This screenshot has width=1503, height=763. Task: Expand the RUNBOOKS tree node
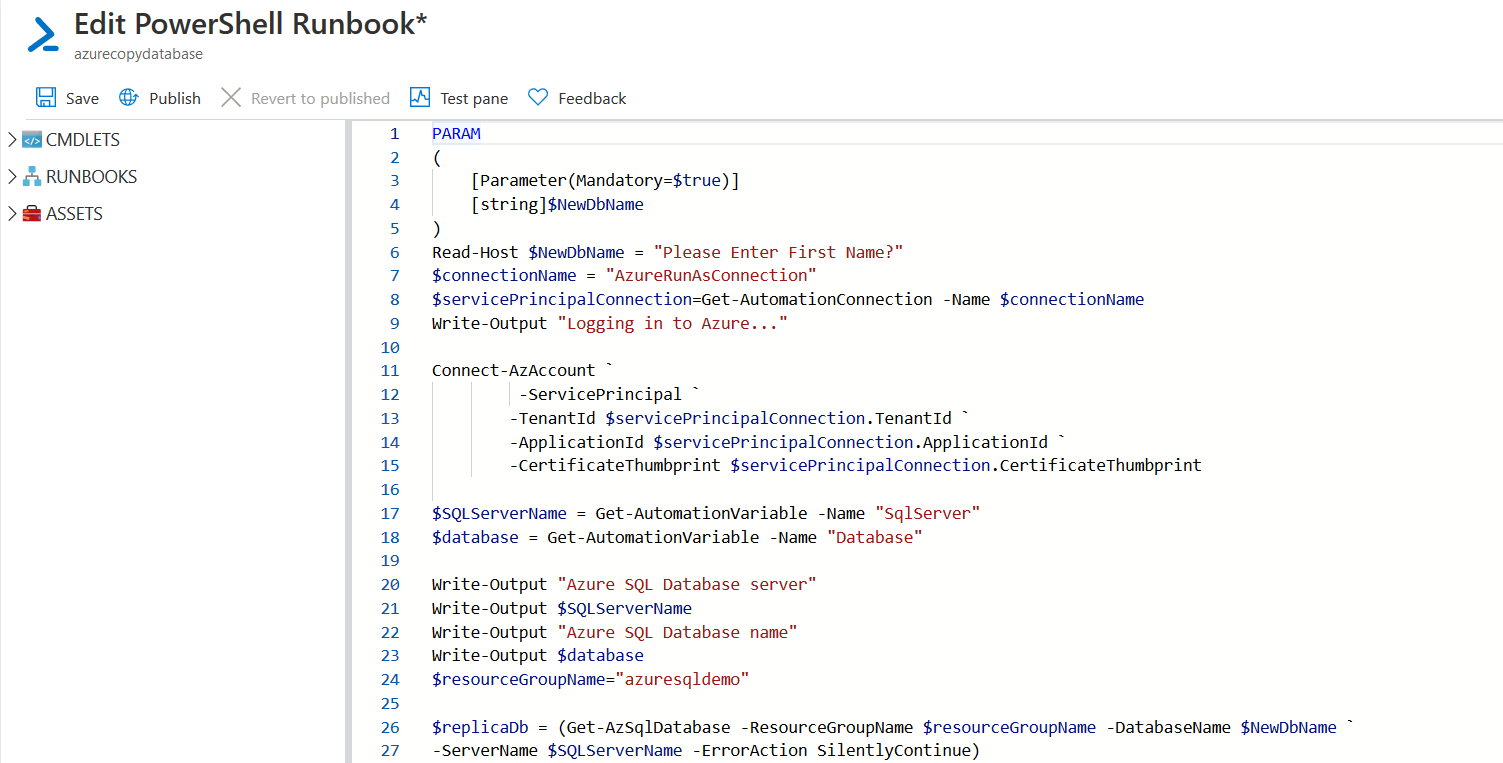tap(12, 177)
